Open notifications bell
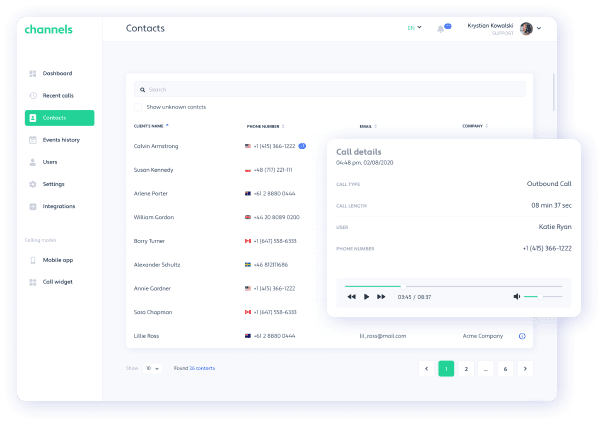Viewport: 604px width, 424px height. pyautogui.click(x=441, y=29)
